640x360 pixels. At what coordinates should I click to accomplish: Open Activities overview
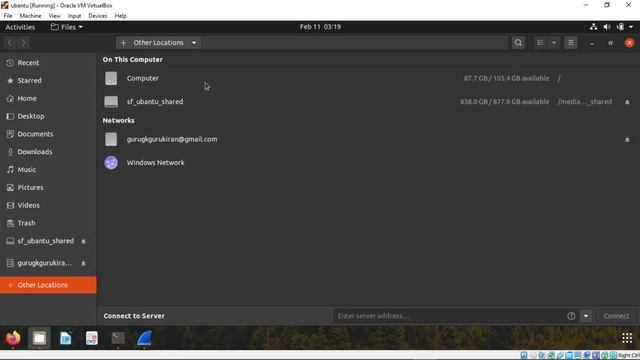click(20, 27)
